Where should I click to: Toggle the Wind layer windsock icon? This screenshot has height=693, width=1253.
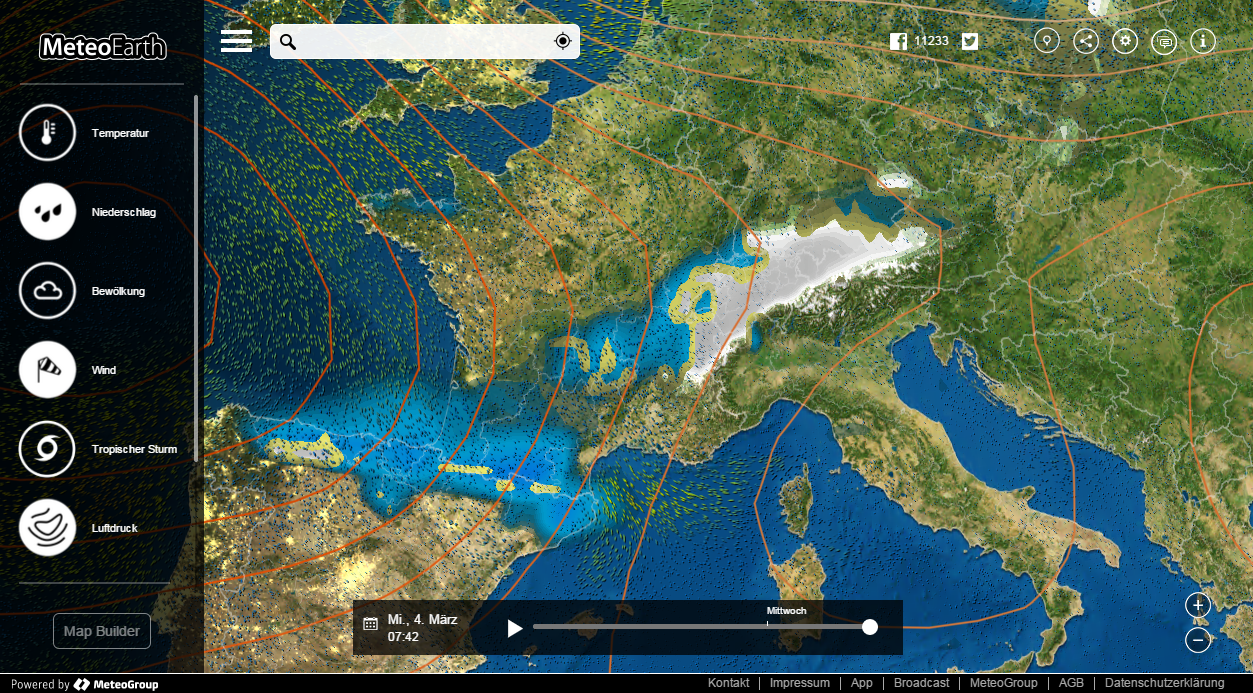click(x=47, y=370)
